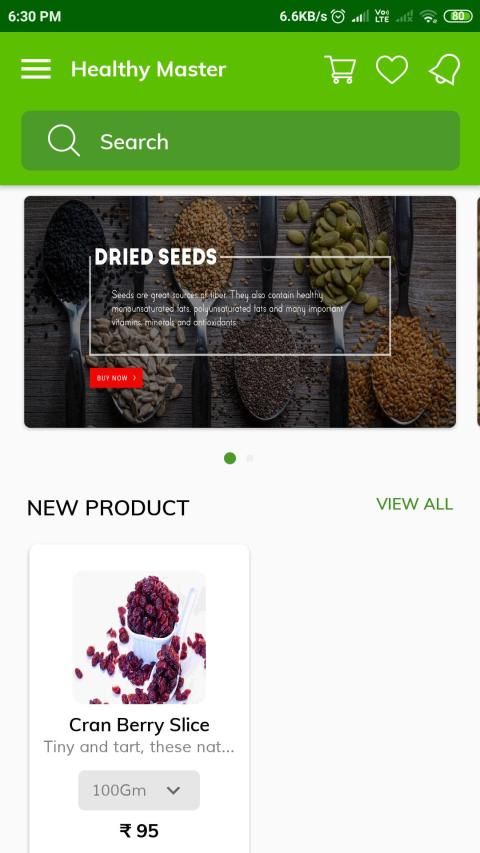Tap the magnifying glass search icon
The height and width of the screenshot is (853, 480).
[x=64, y=141]
